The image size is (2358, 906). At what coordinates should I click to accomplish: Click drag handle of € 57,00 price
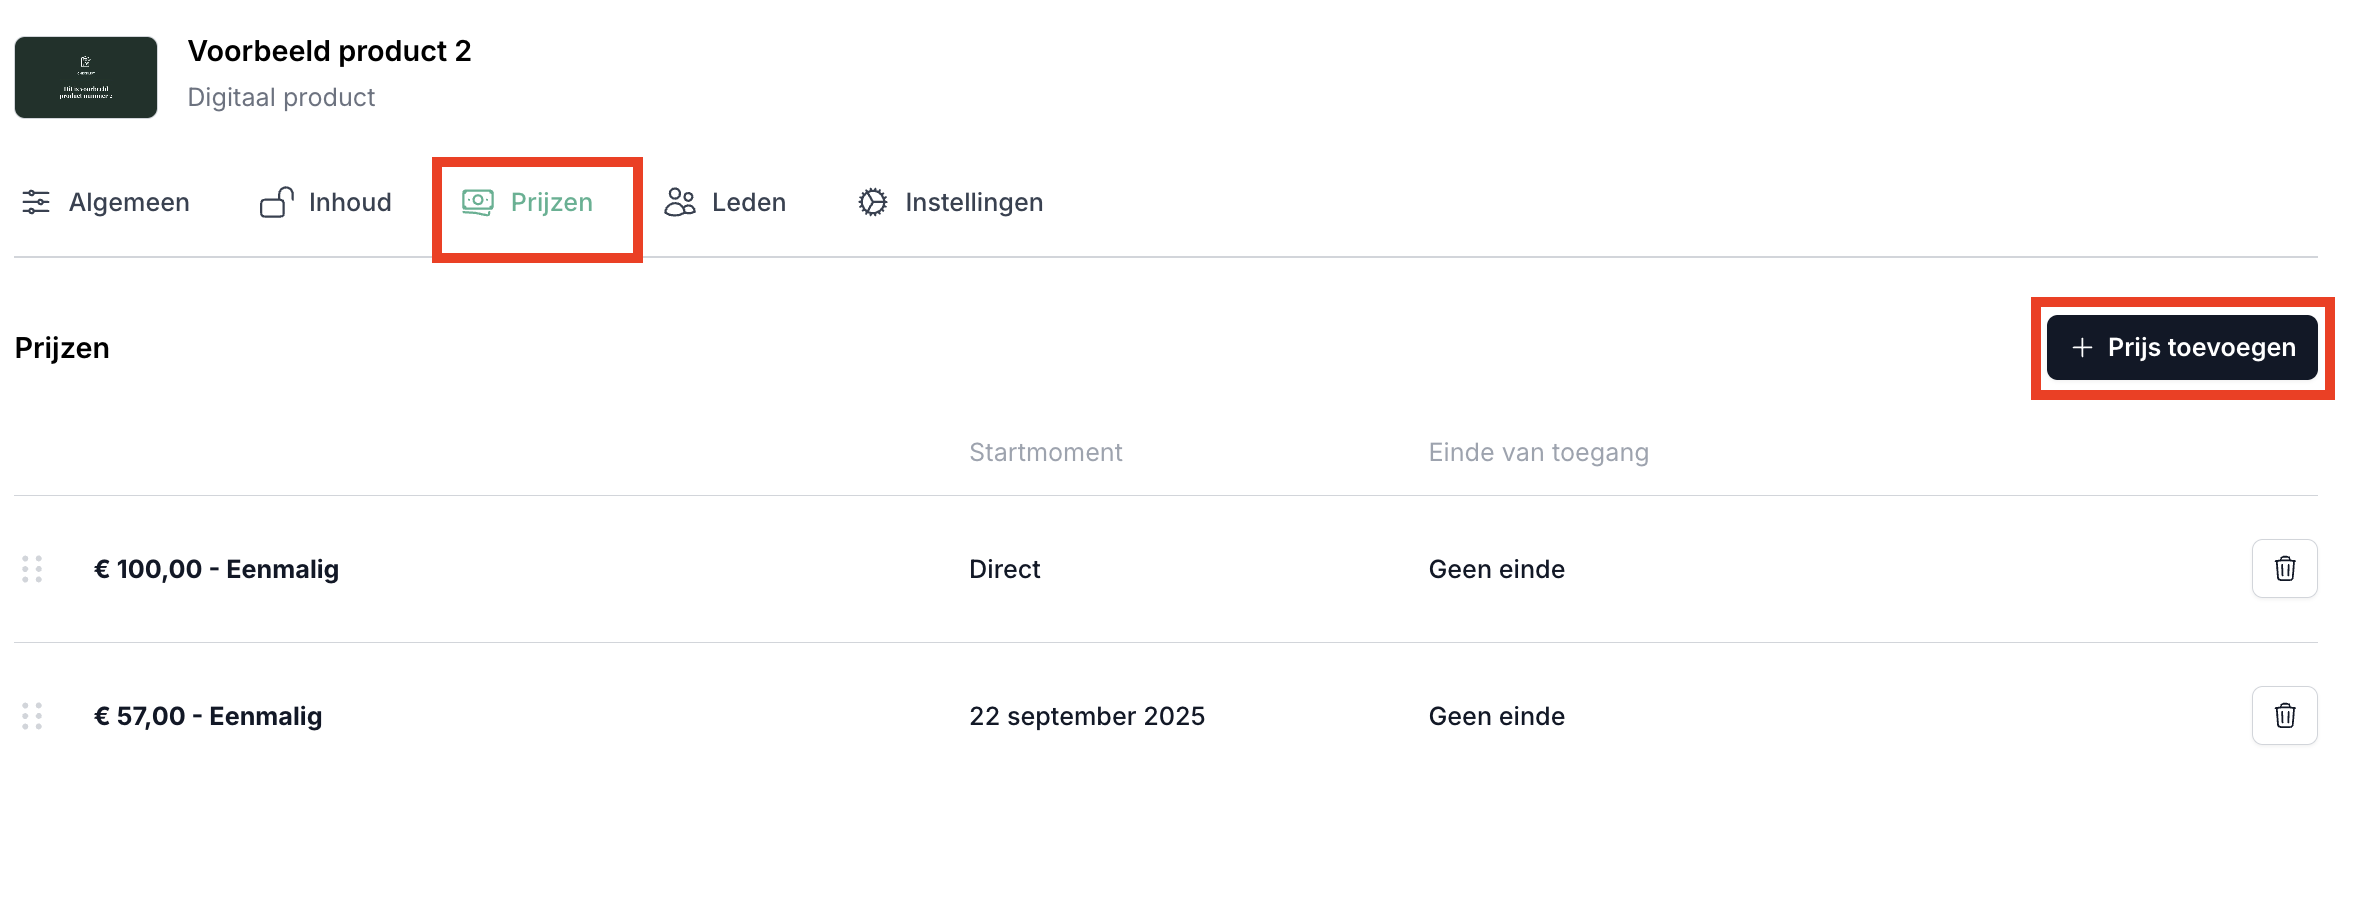32,716
